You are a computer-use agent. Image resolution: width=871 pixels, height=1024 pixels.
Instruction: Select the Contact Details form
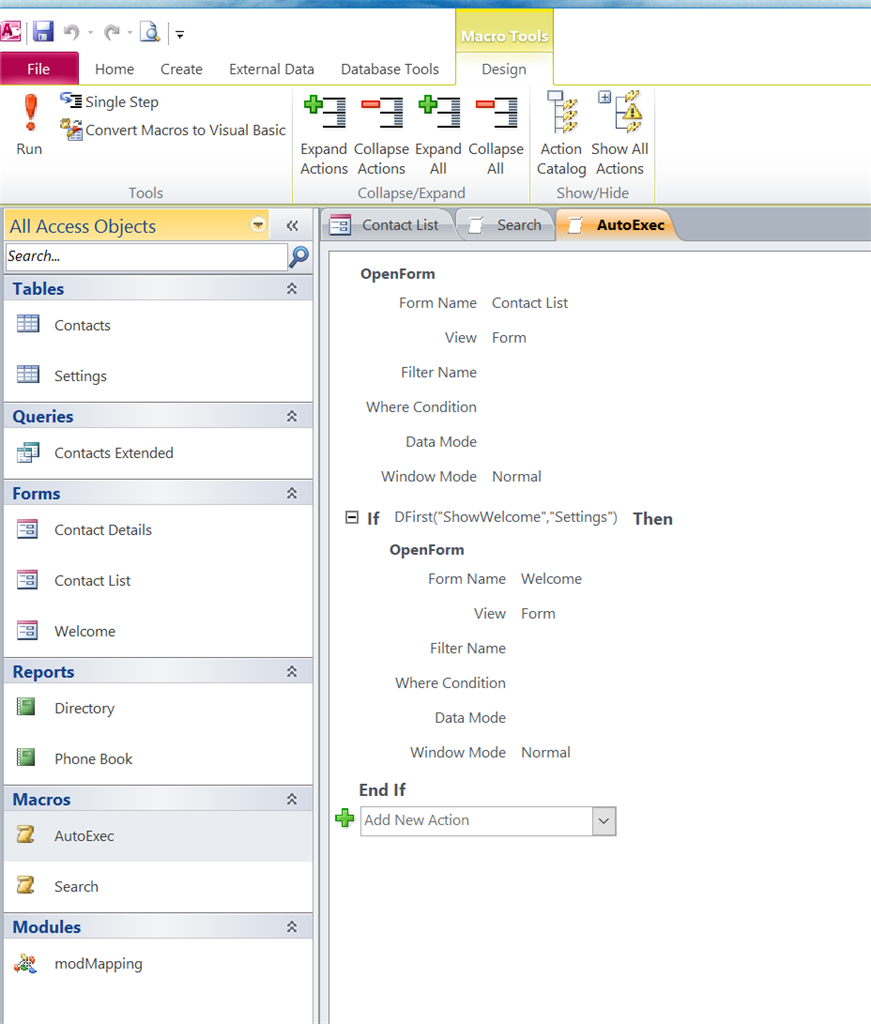click(x=158, y=530)
